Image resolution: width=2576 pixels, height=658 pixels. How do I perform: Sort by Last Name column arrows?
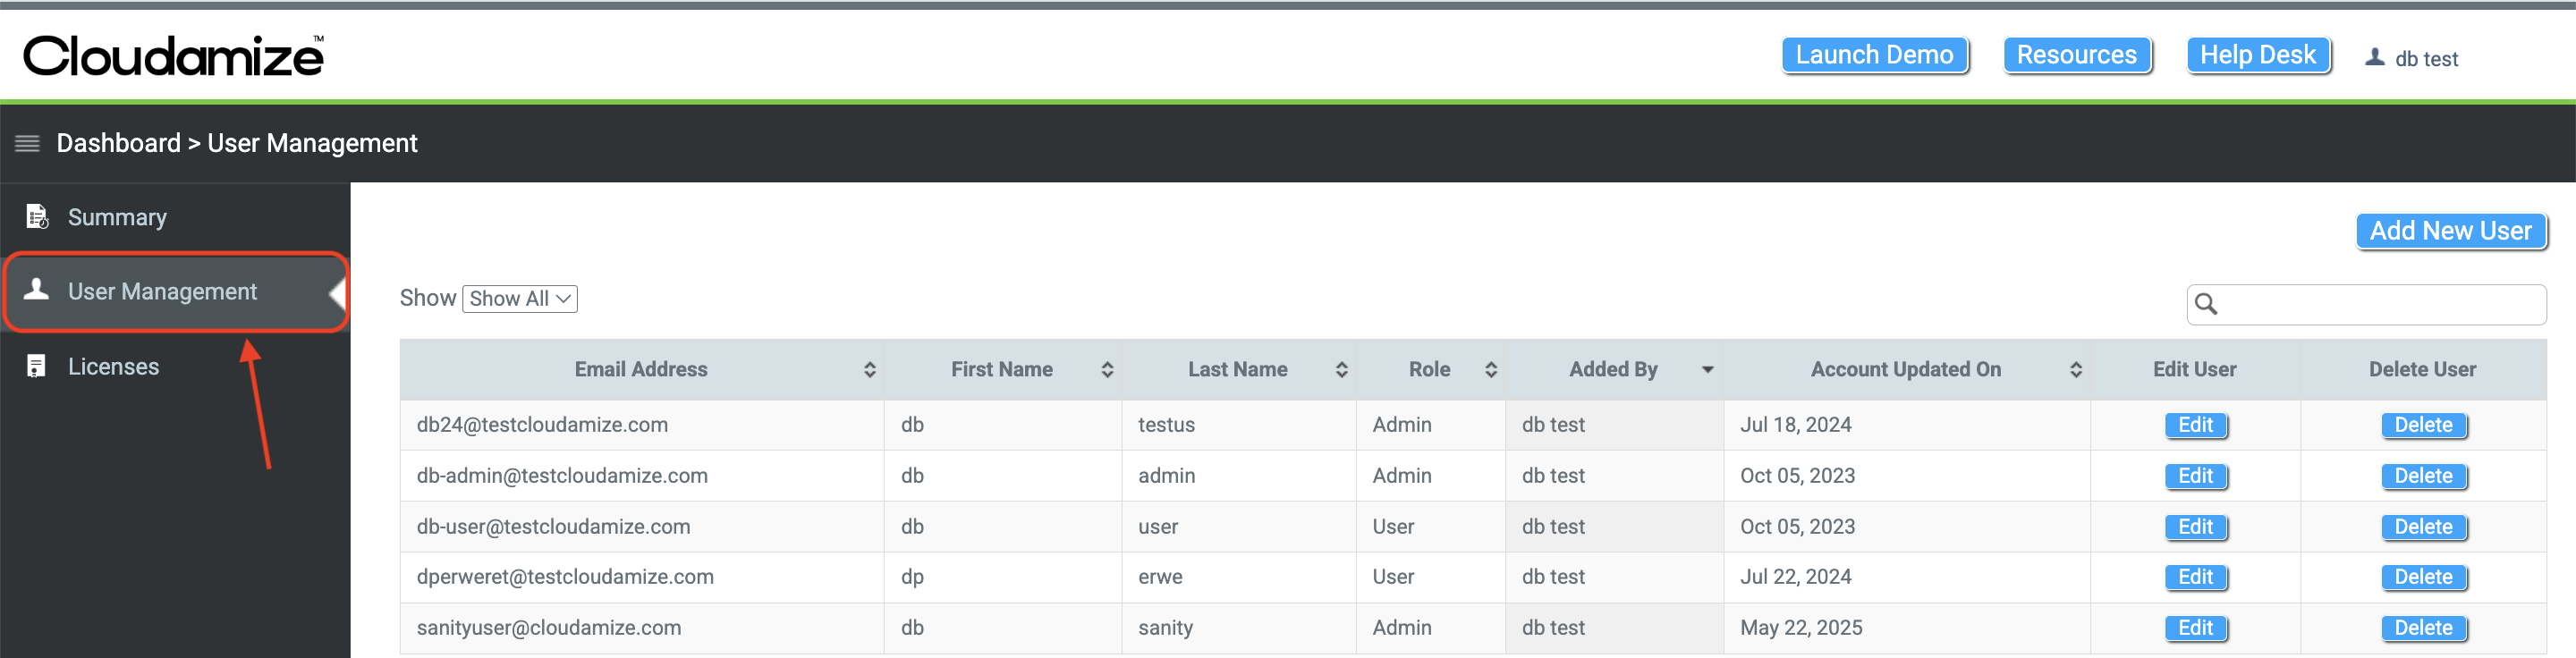click(1341, 370)
